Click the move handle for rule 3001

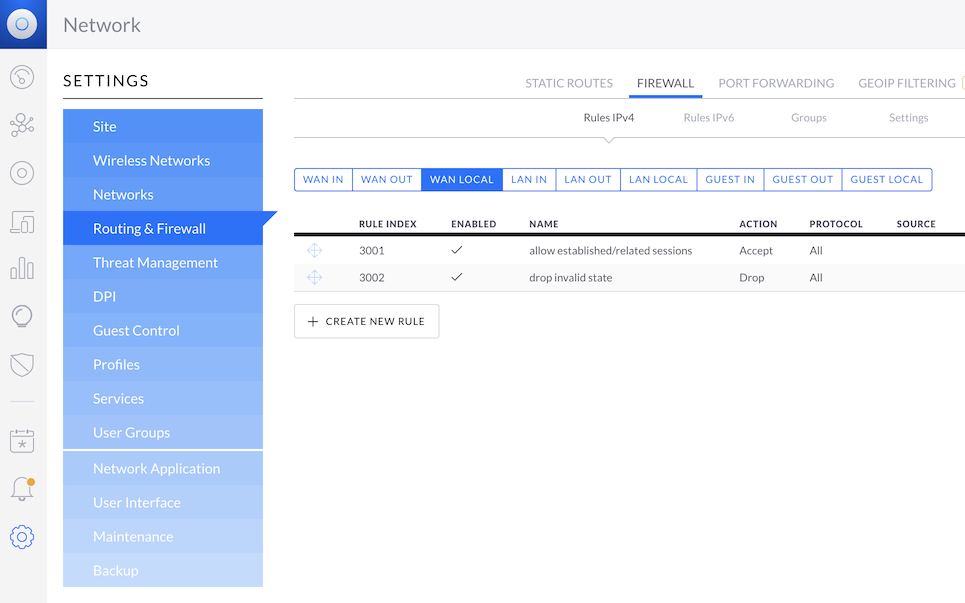tap(314, 251)
